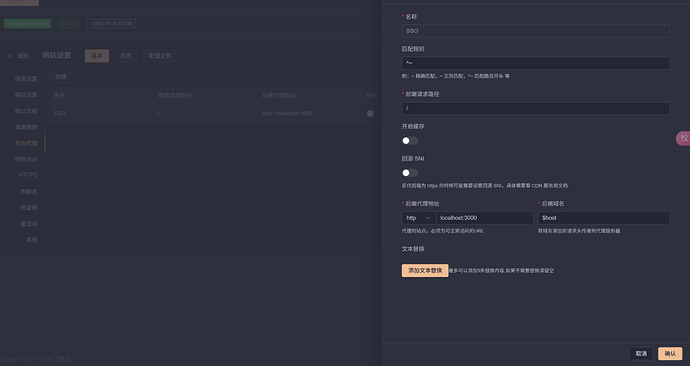This screenshot has height=366, width=690.
Task: Toggle the 回源 SNI switch
Action: tap(410, 173)
